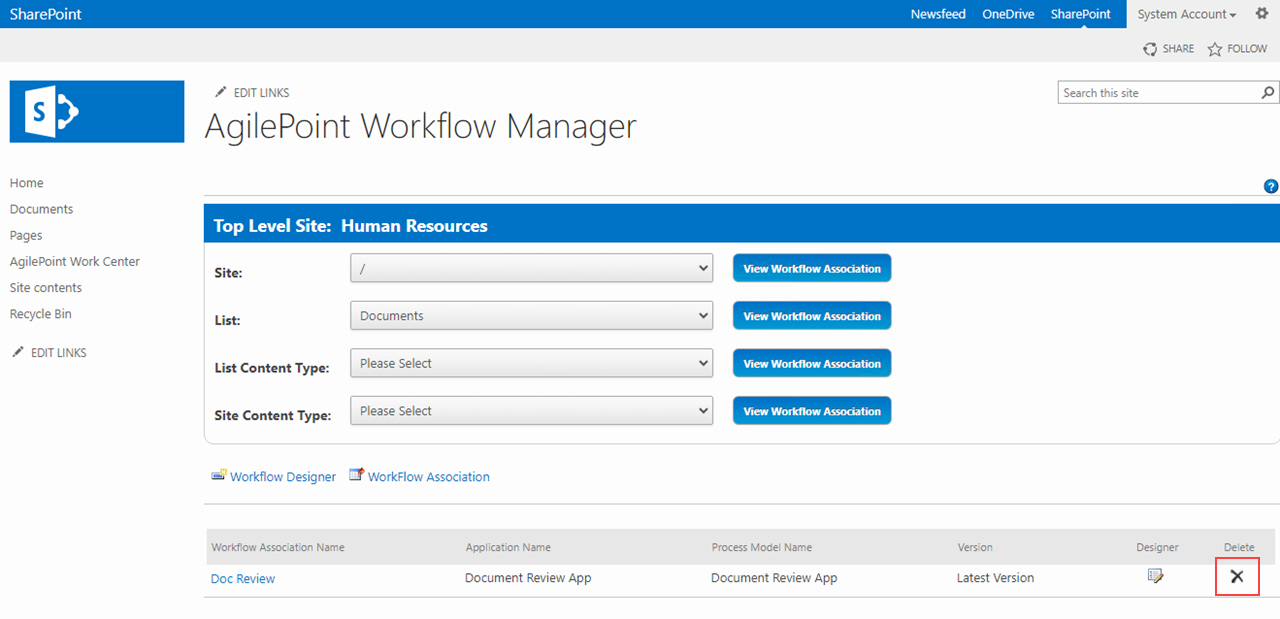Viewport: 1280px width, 619px height.
Task: Click the Application Name column header
Action: click(508, 547)
